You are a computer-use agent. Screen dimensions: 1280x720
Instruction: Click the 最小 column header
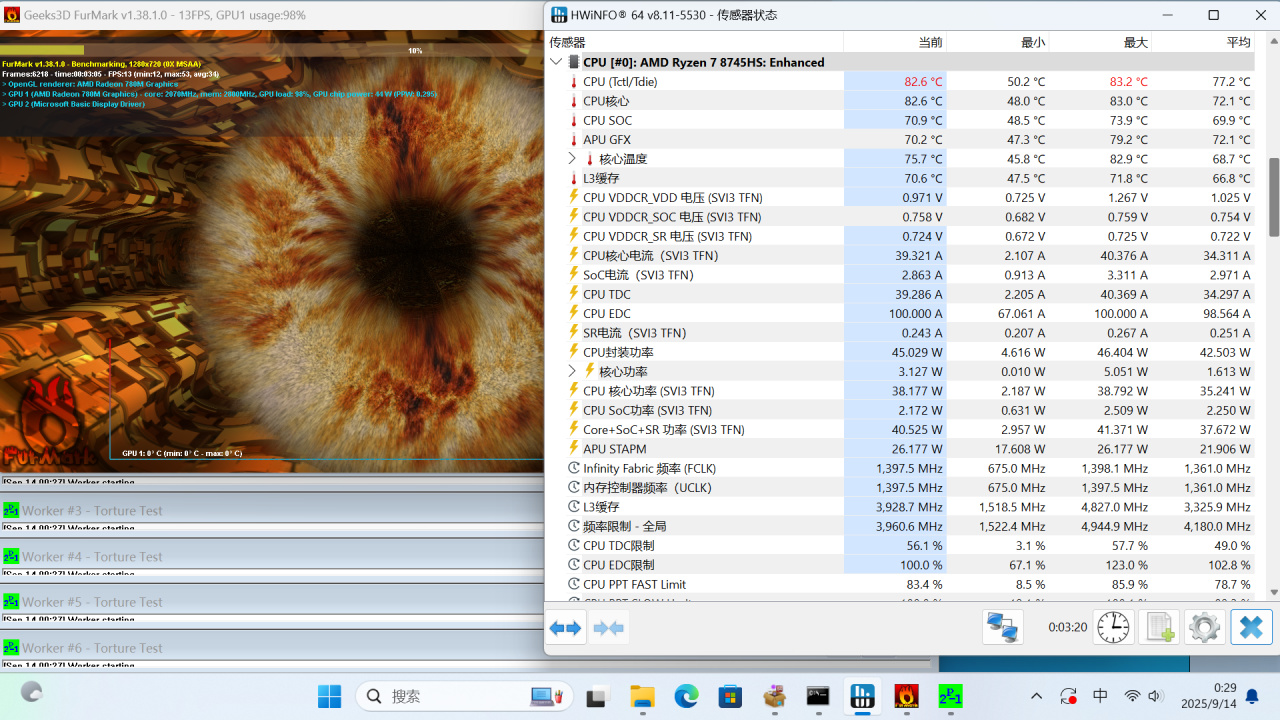click(998, 42)
